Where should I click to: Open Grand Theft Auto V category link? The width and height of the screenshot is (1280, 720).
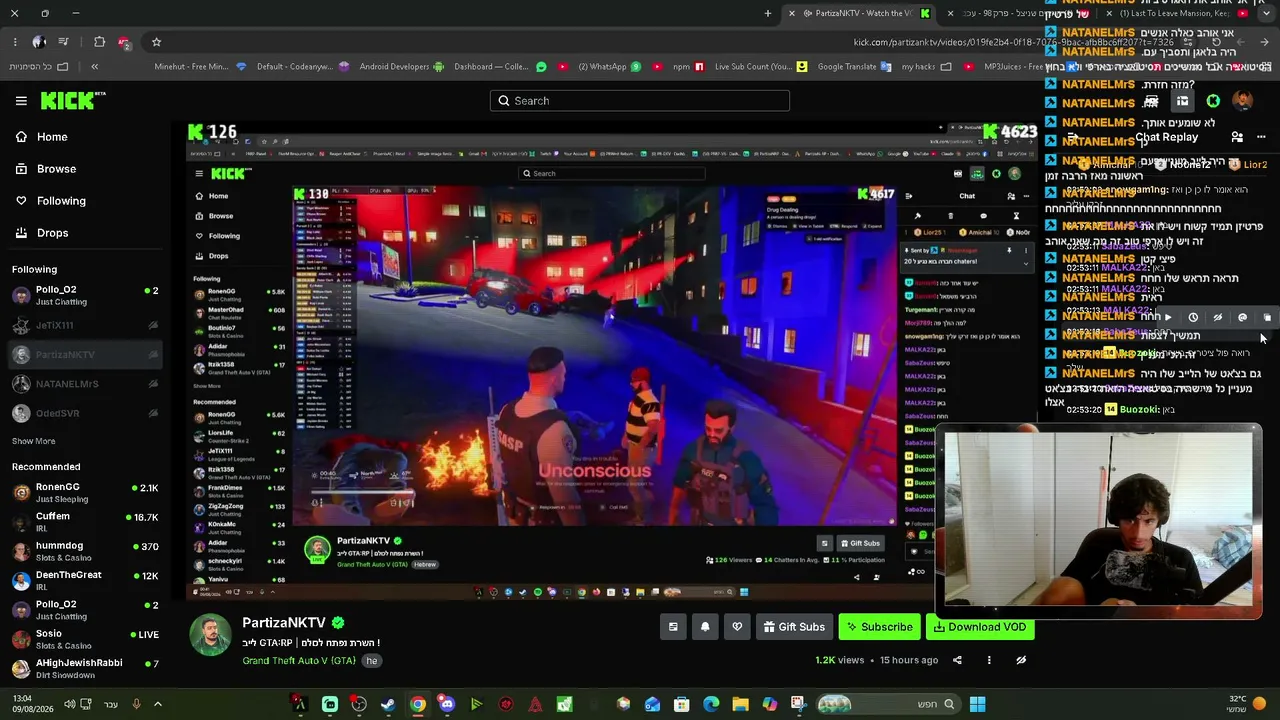click(299, 661)
